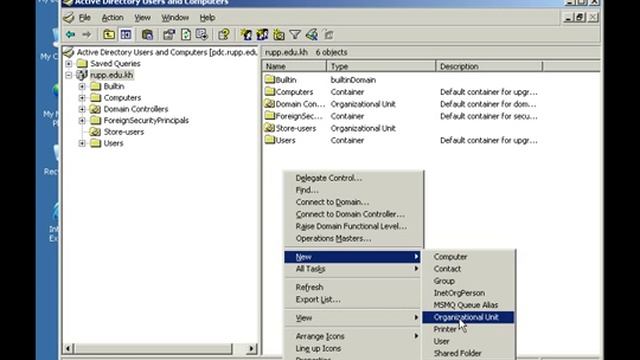Select Raise Domain Functional Level...

pyautogui.click(x=353, y=226)
